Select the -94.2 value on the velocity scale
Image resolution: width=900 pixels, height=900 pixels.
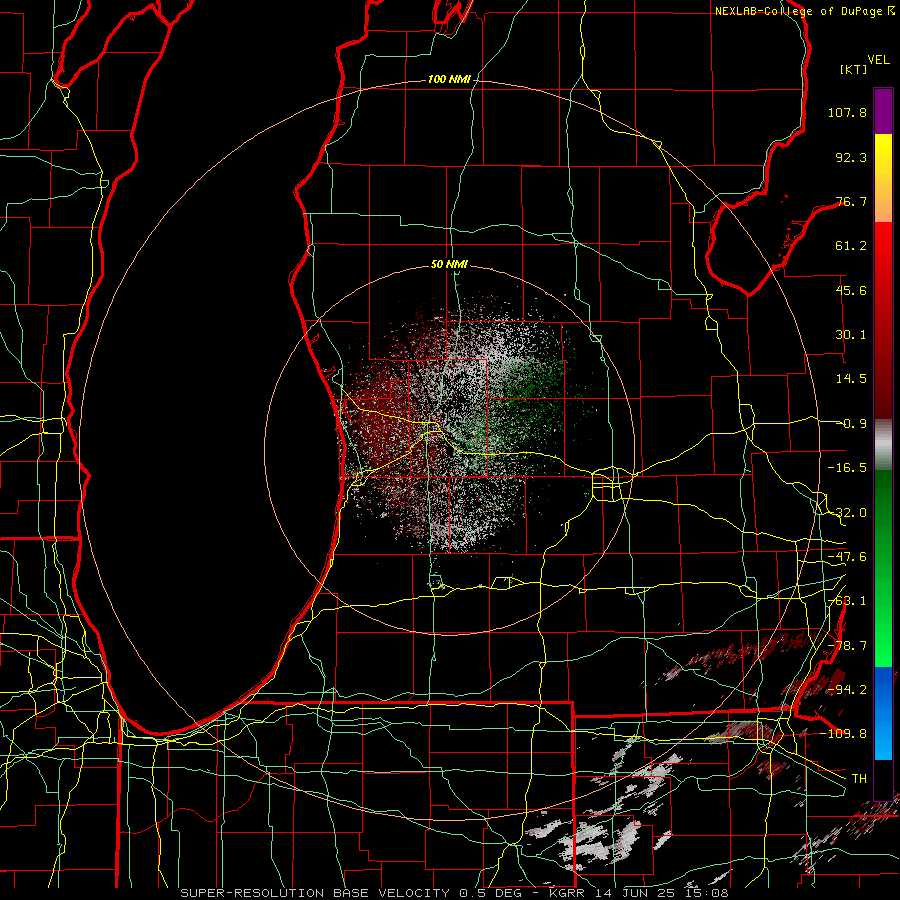click(847, 689)
